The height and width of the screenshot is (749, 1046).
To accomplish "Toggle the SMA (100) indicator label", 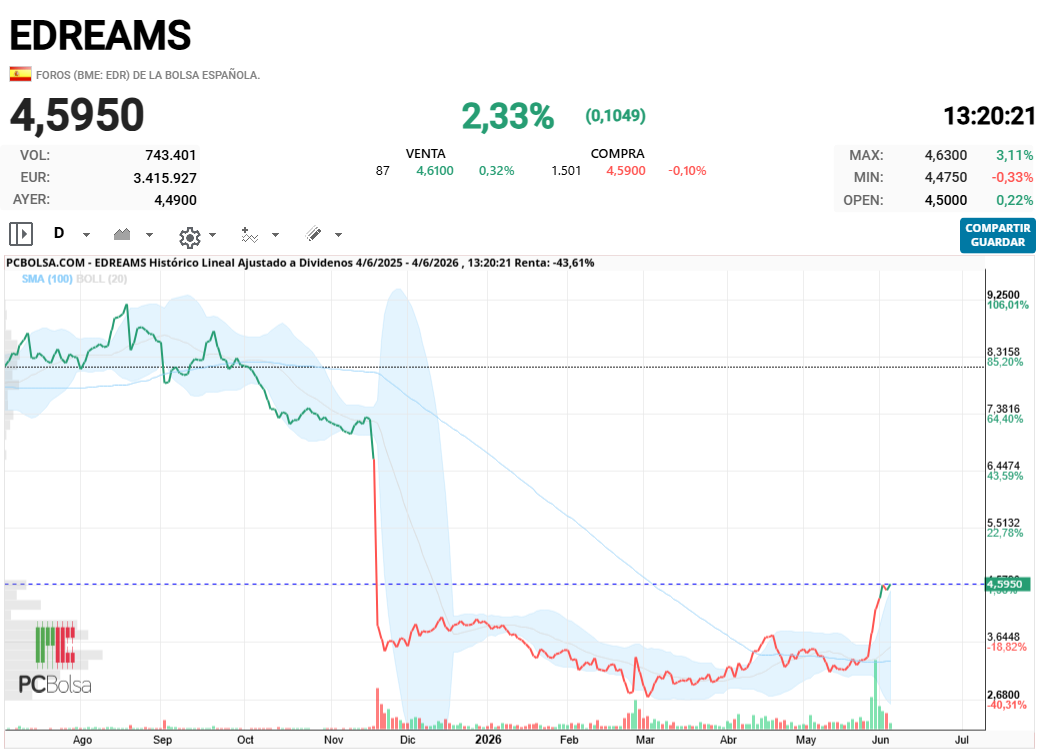I will click(47, 279).
